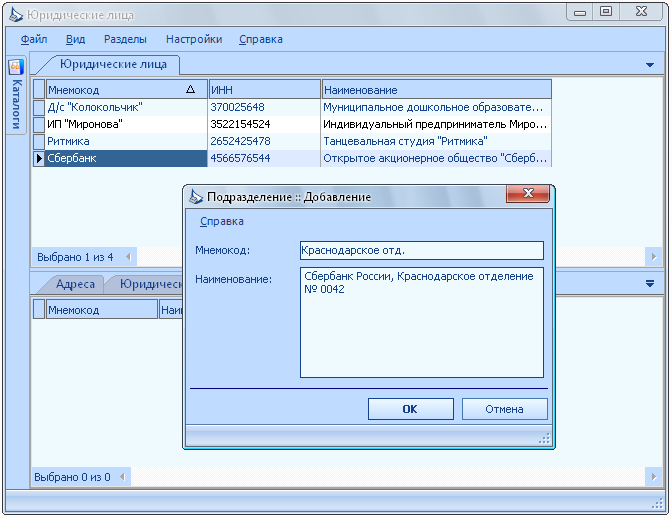Open the Каталоги sidebar icon
This screenshot has height=518, width=672.
click(x=16, y=67)
